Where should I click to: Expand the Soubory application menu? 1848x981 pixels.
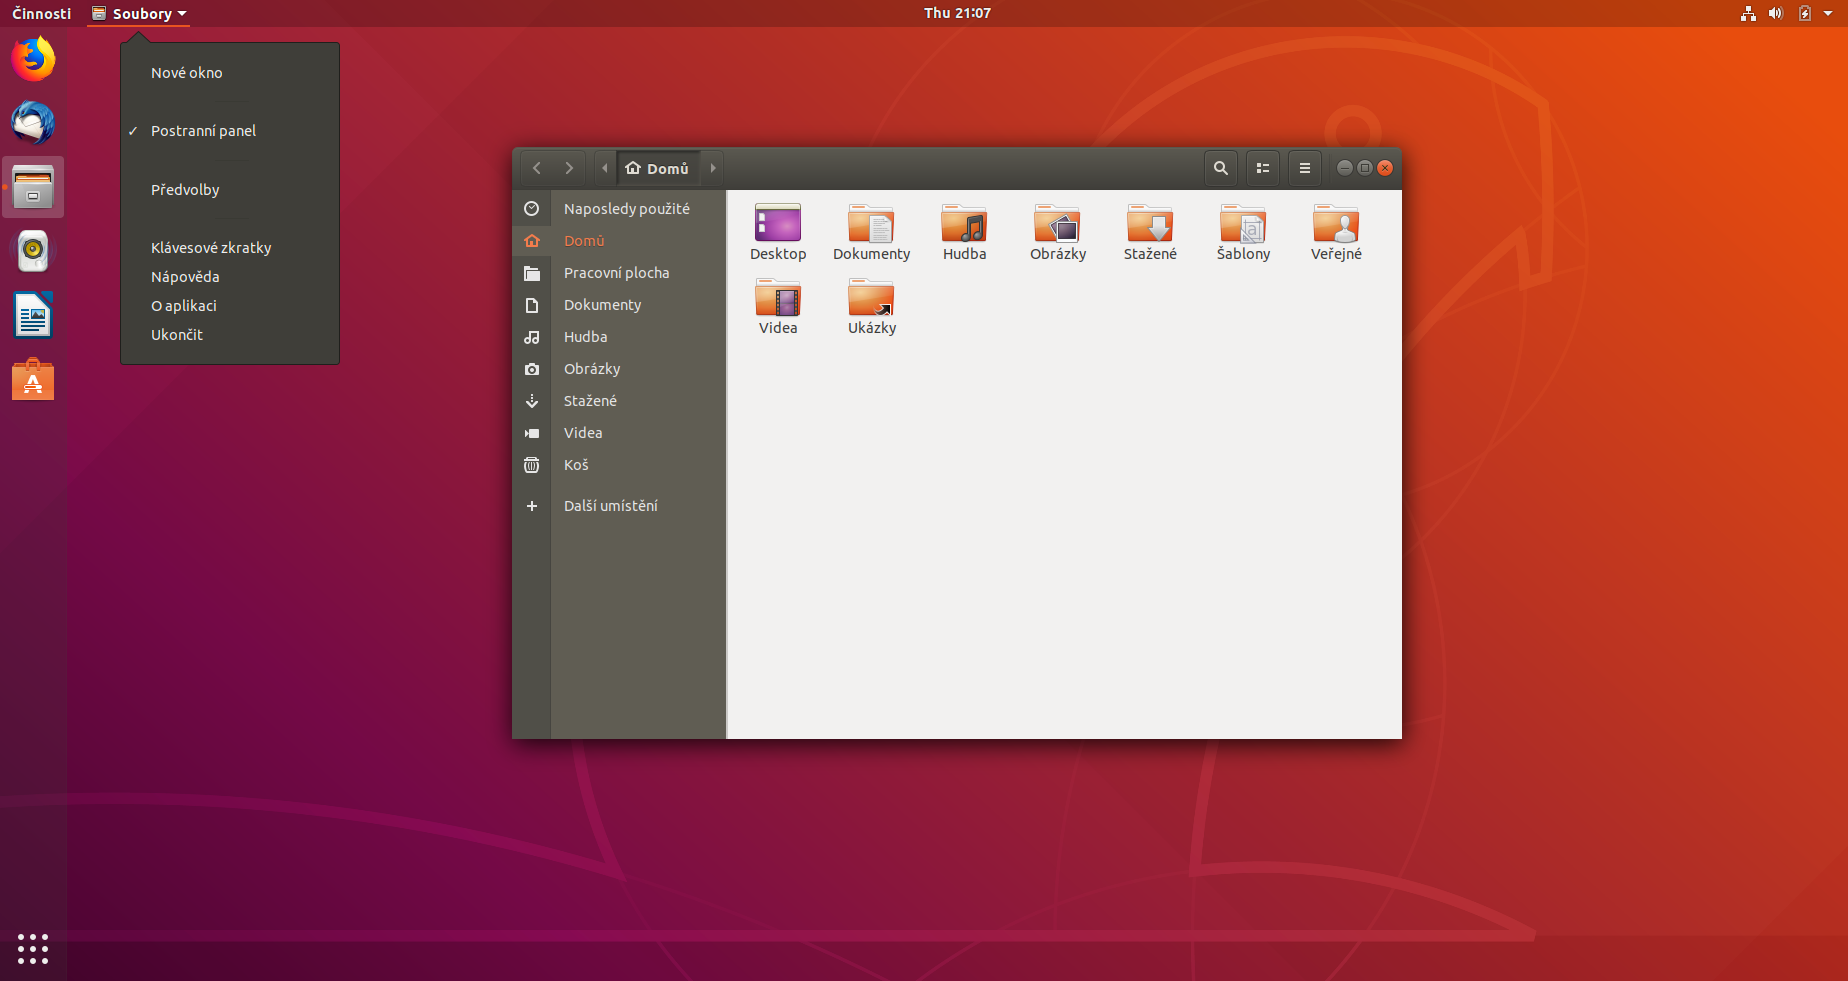[139, 13]
